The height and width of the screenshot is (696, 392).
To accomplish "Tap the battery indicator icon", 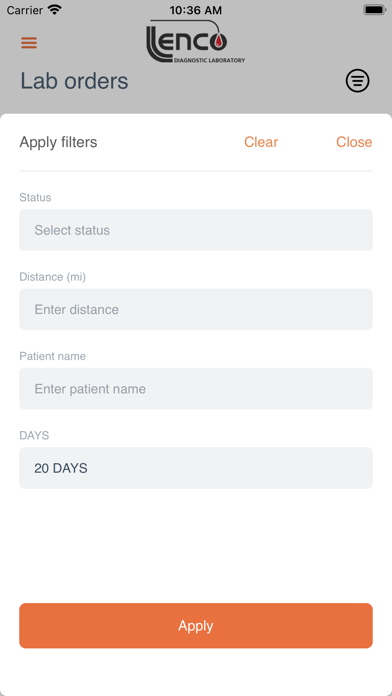I will pyautogui.click(x=375, y=10).
